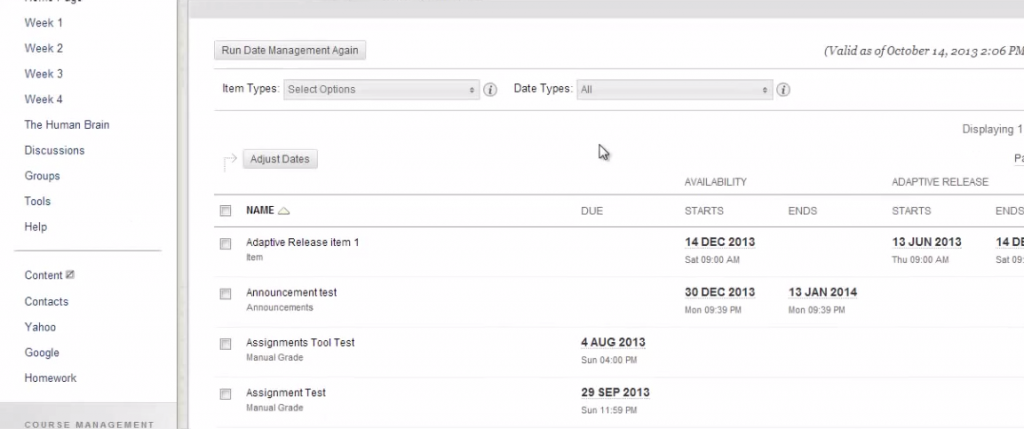Click the NAME column header
1024x429 pixels.
[x=260, y=210]
